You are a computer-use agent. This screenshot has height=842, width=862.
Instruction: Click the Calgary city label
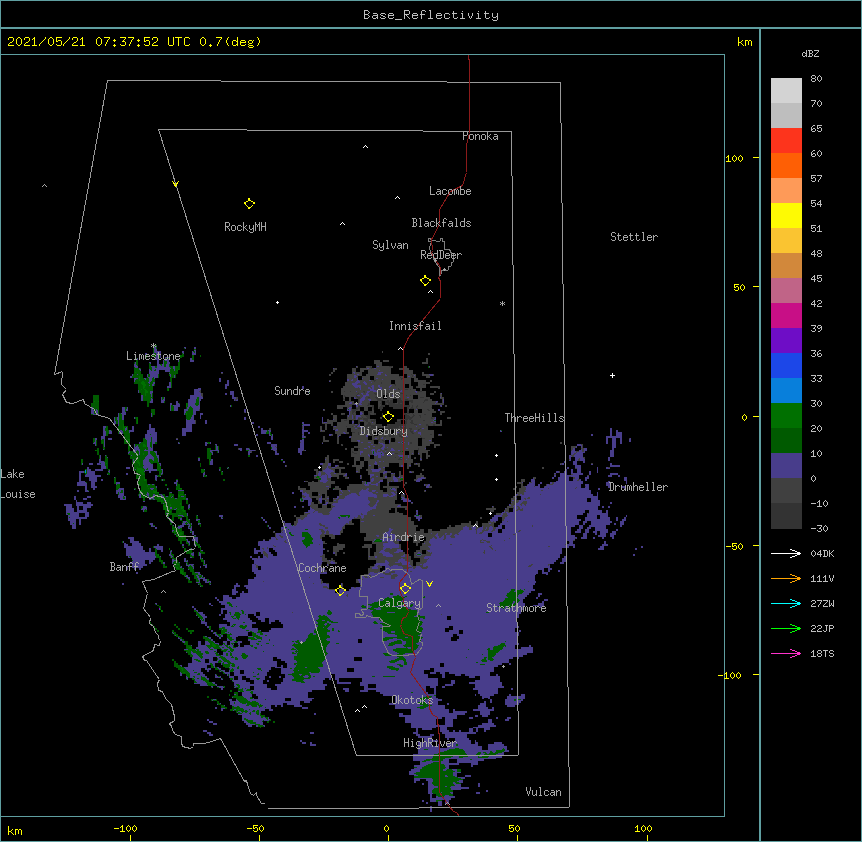tap(399, 603)
